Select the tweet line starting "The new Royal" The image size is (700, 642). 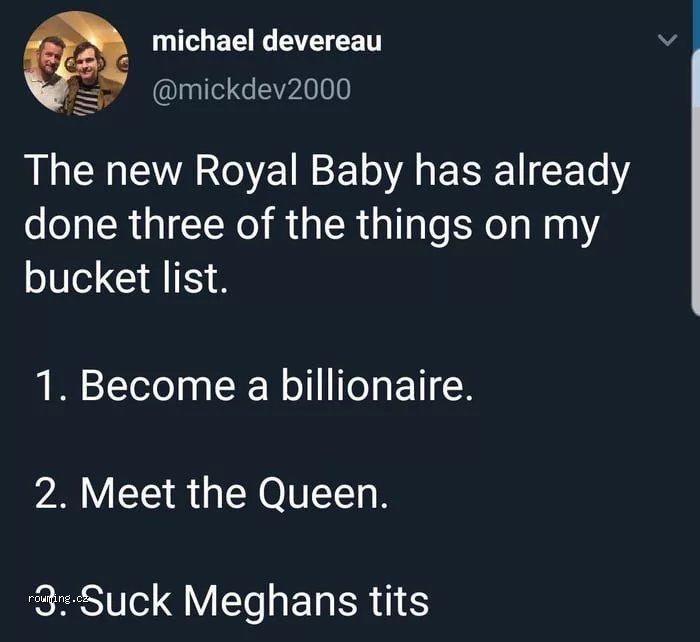[x=326, y=172]
